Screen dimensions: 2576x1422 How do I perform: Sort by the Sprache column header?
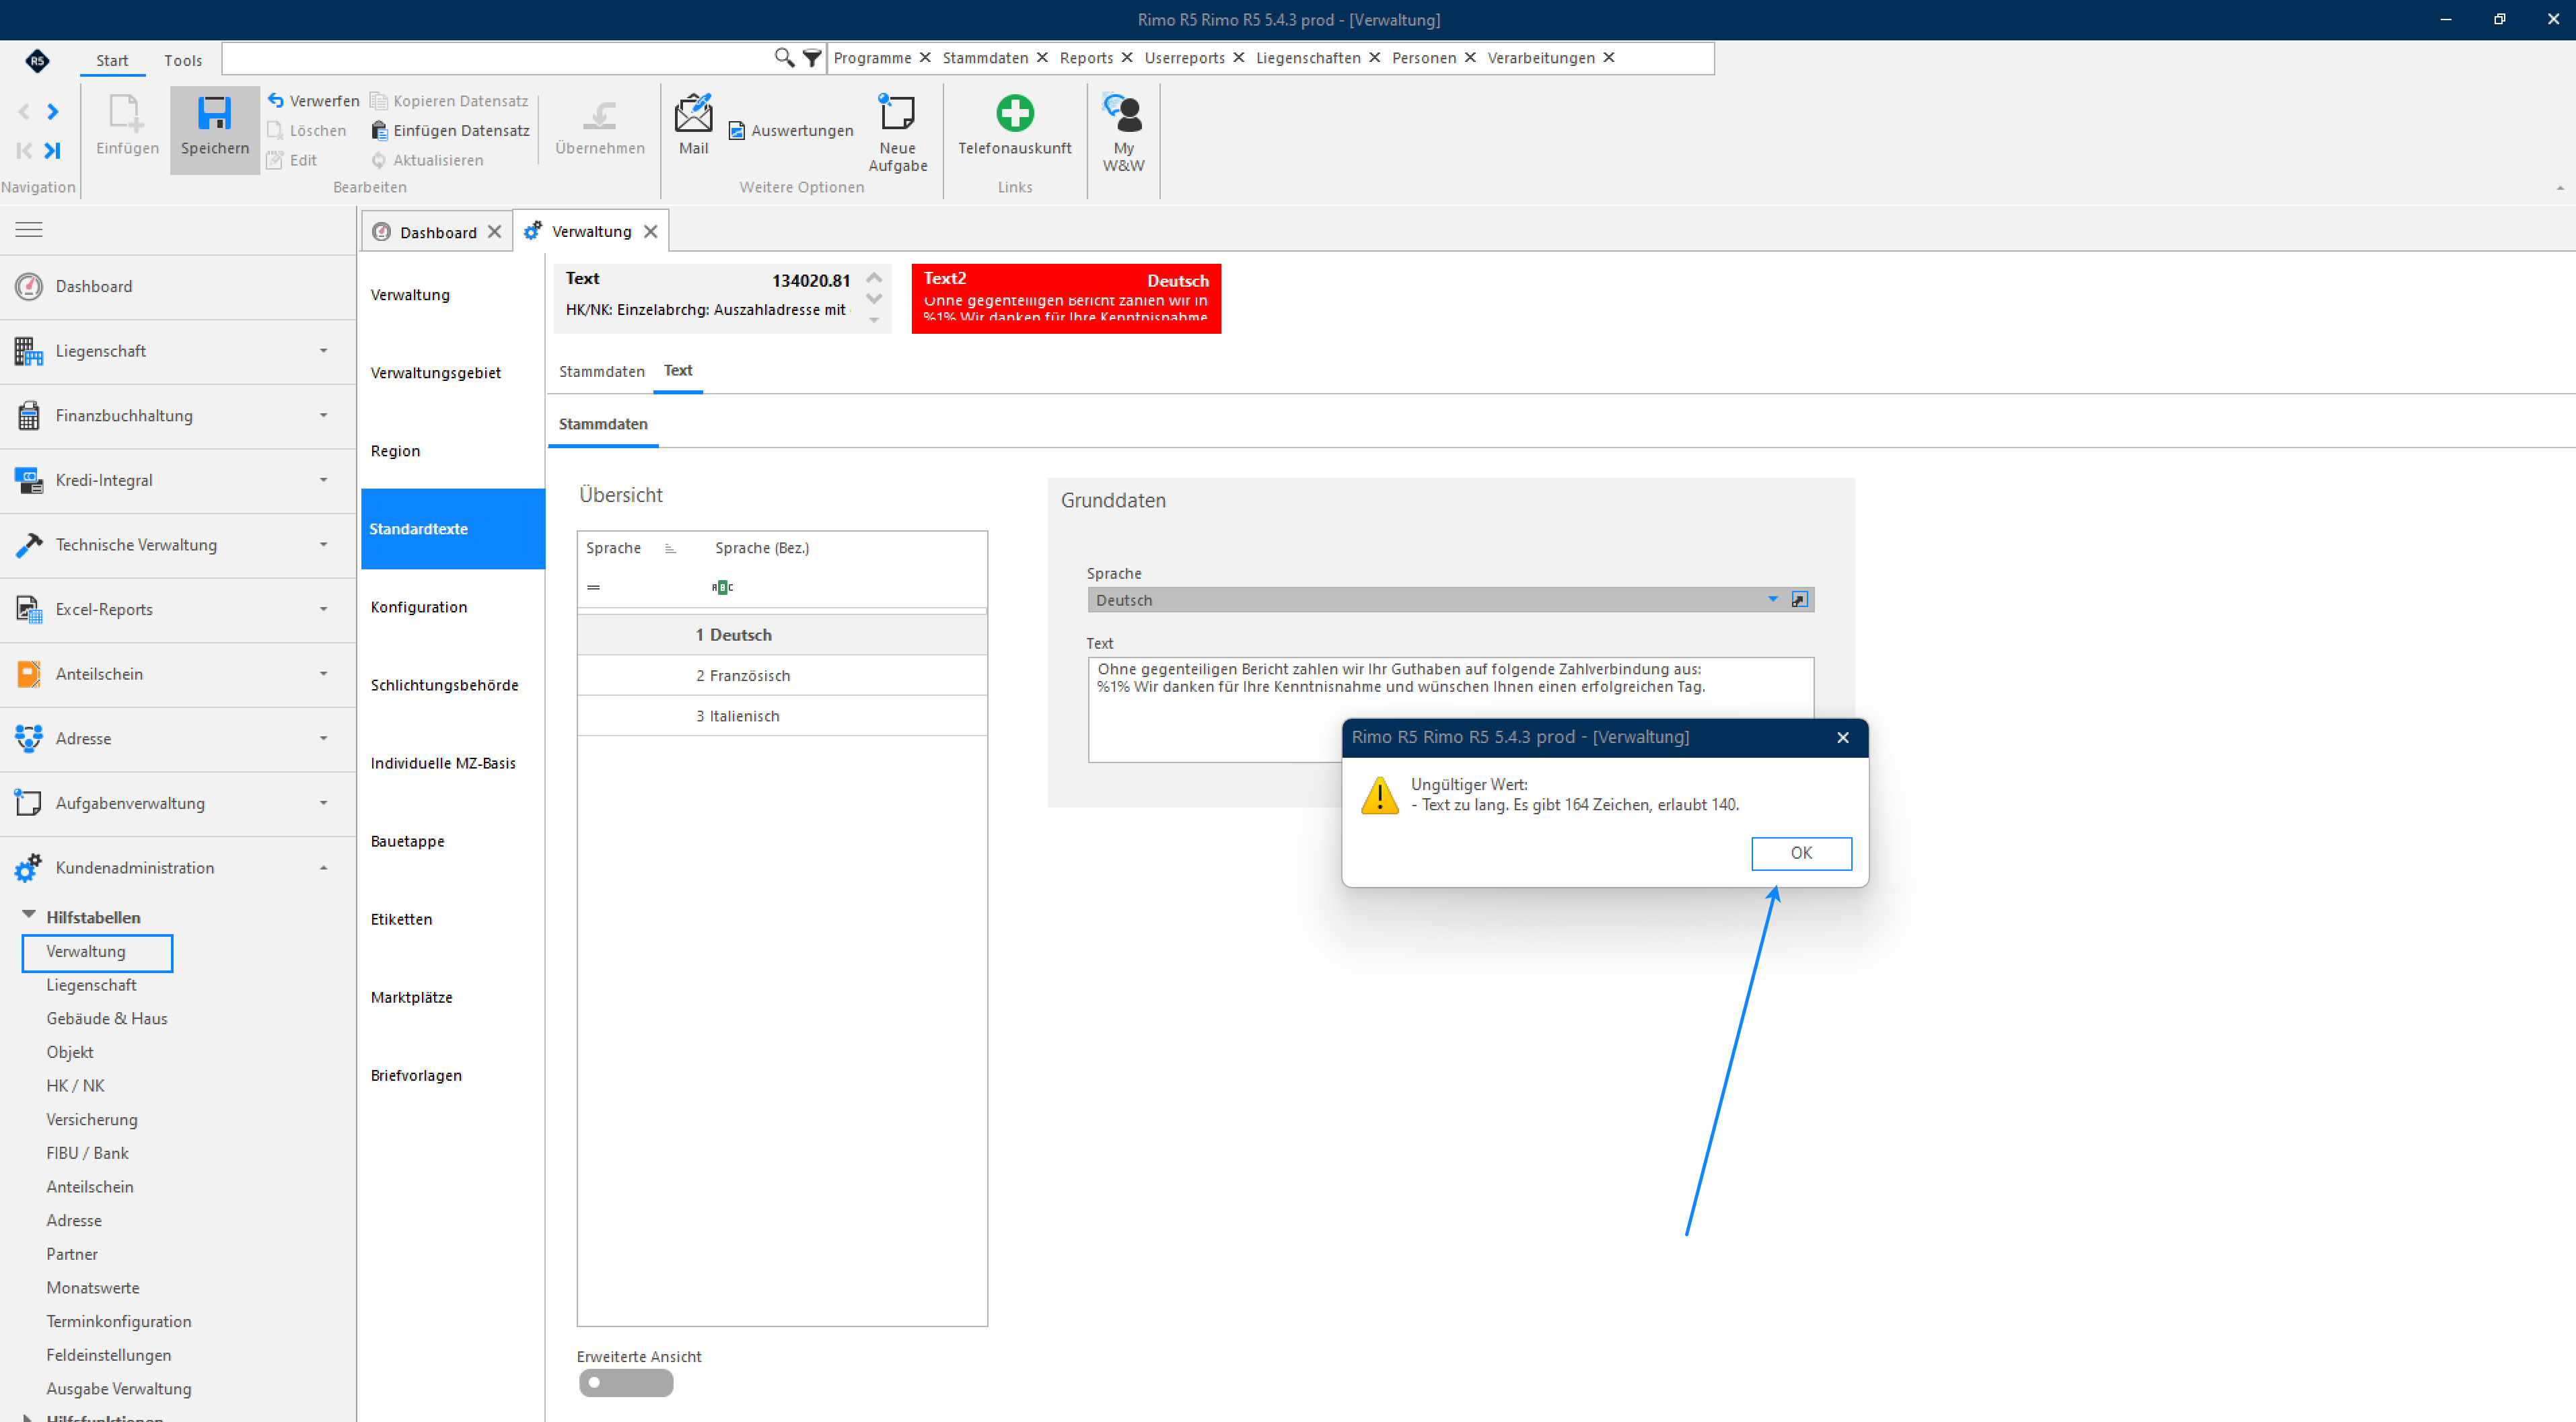(614, 548)
